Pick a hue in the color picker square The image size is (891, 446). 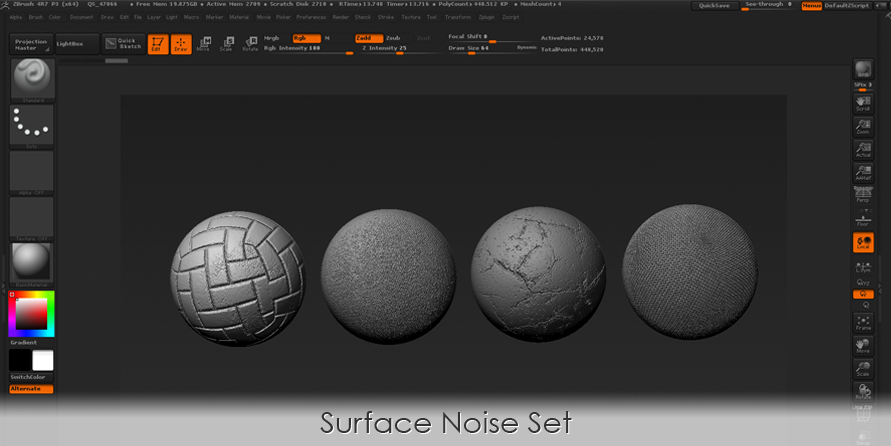point(31,314)
